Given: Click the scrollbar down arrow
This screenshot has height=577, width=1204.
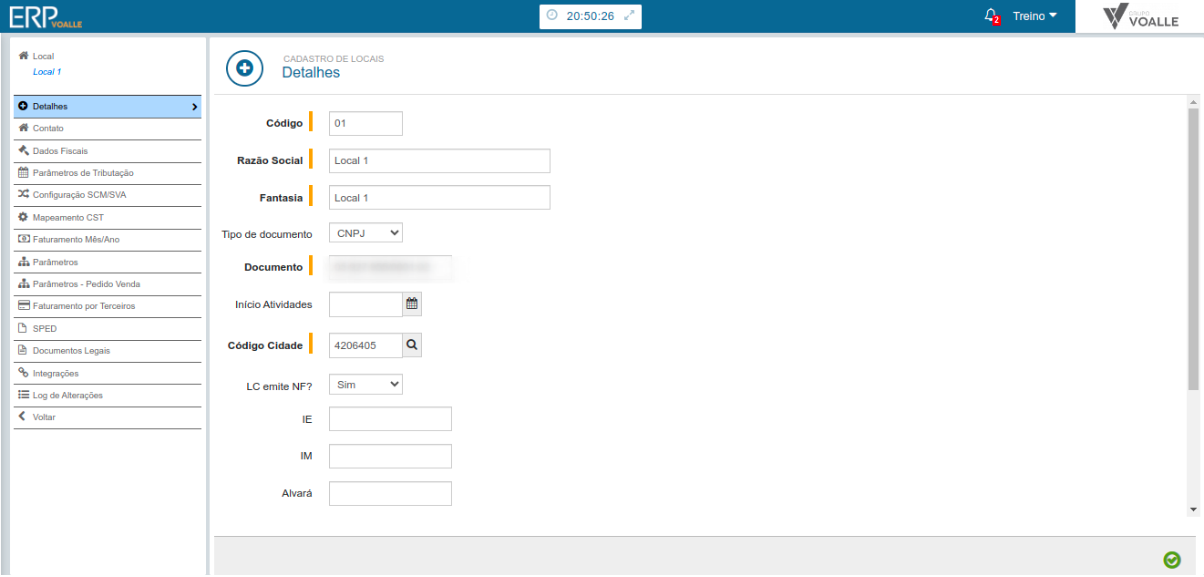Looking at the screenshot, I should click(1193, 509).
